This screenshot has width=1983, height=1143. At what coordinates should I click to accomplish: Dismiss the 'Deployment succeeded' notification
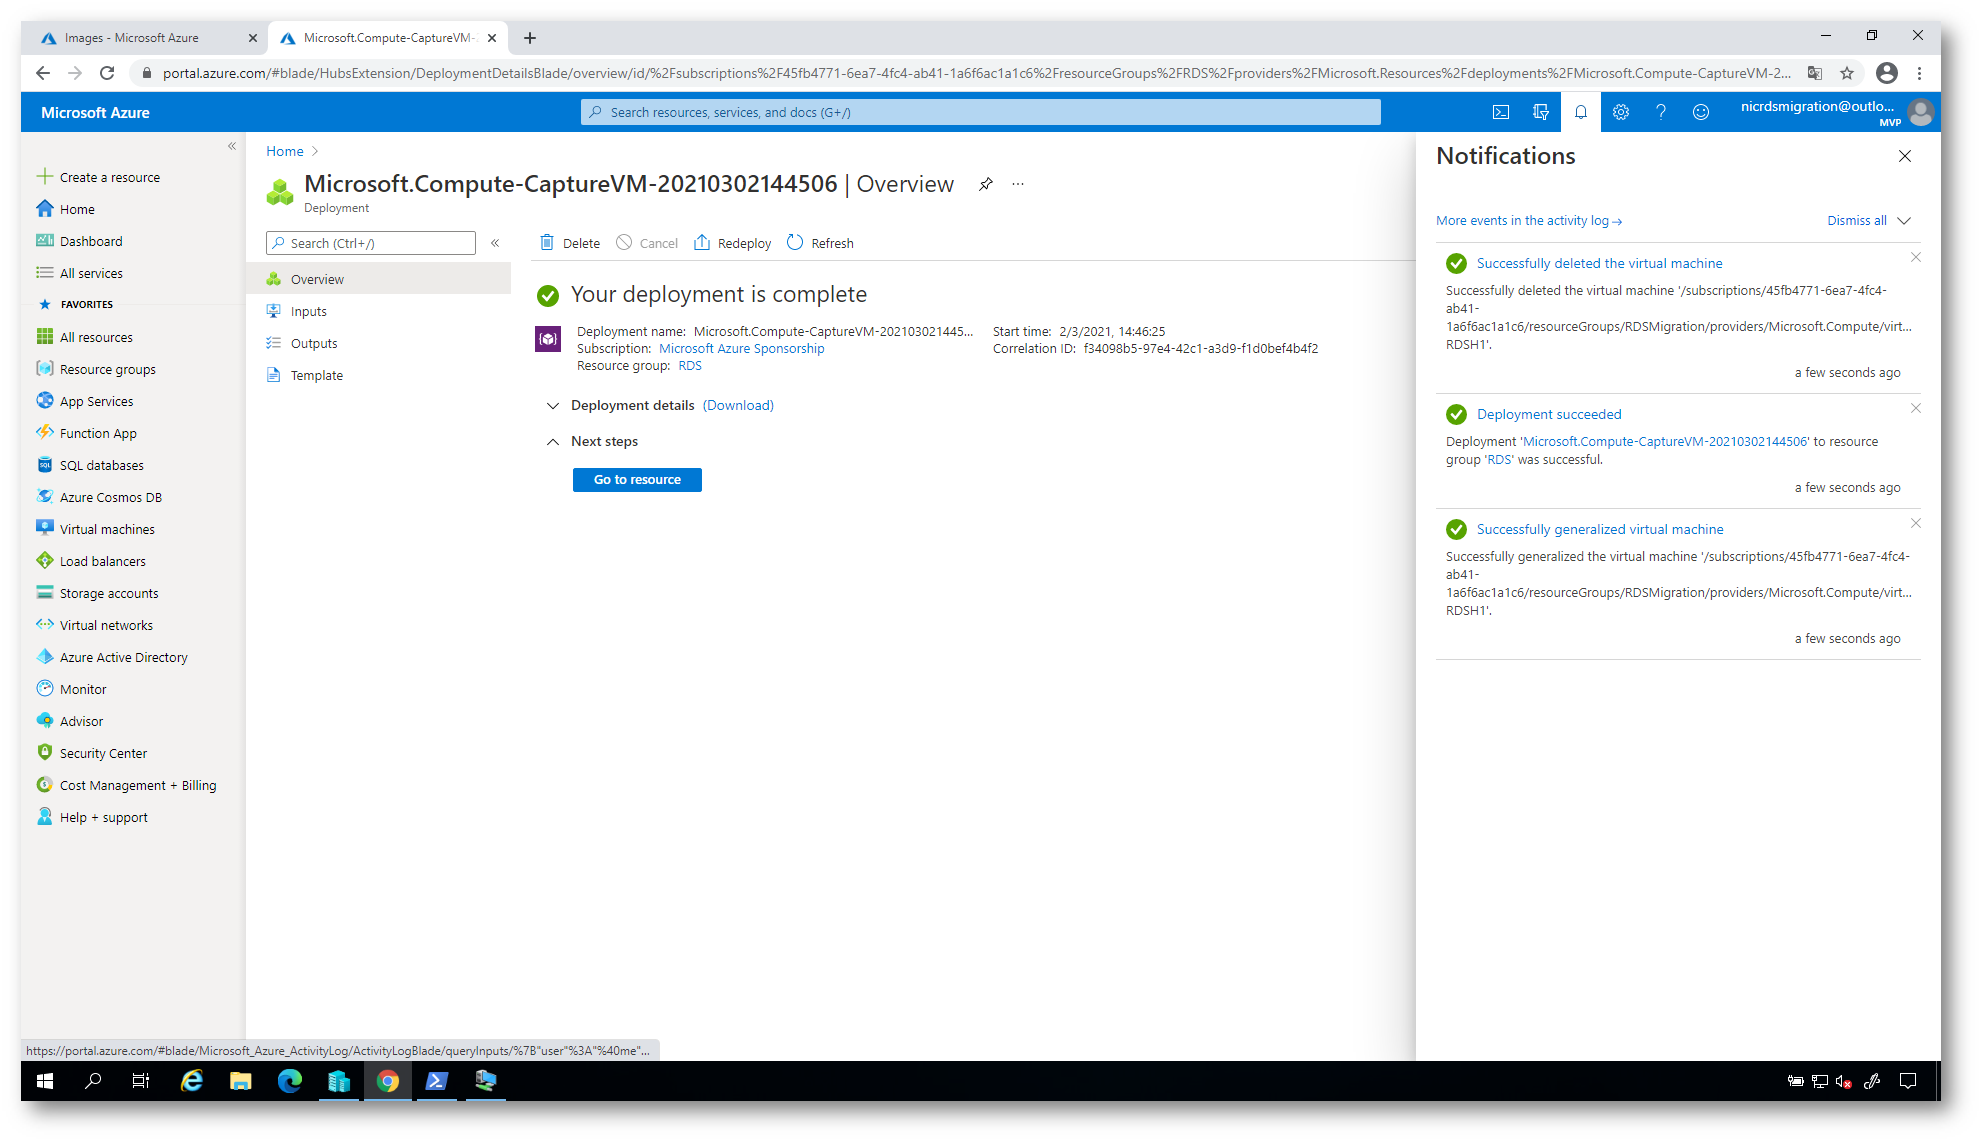pyautogui.click(x=1916, y=408)
